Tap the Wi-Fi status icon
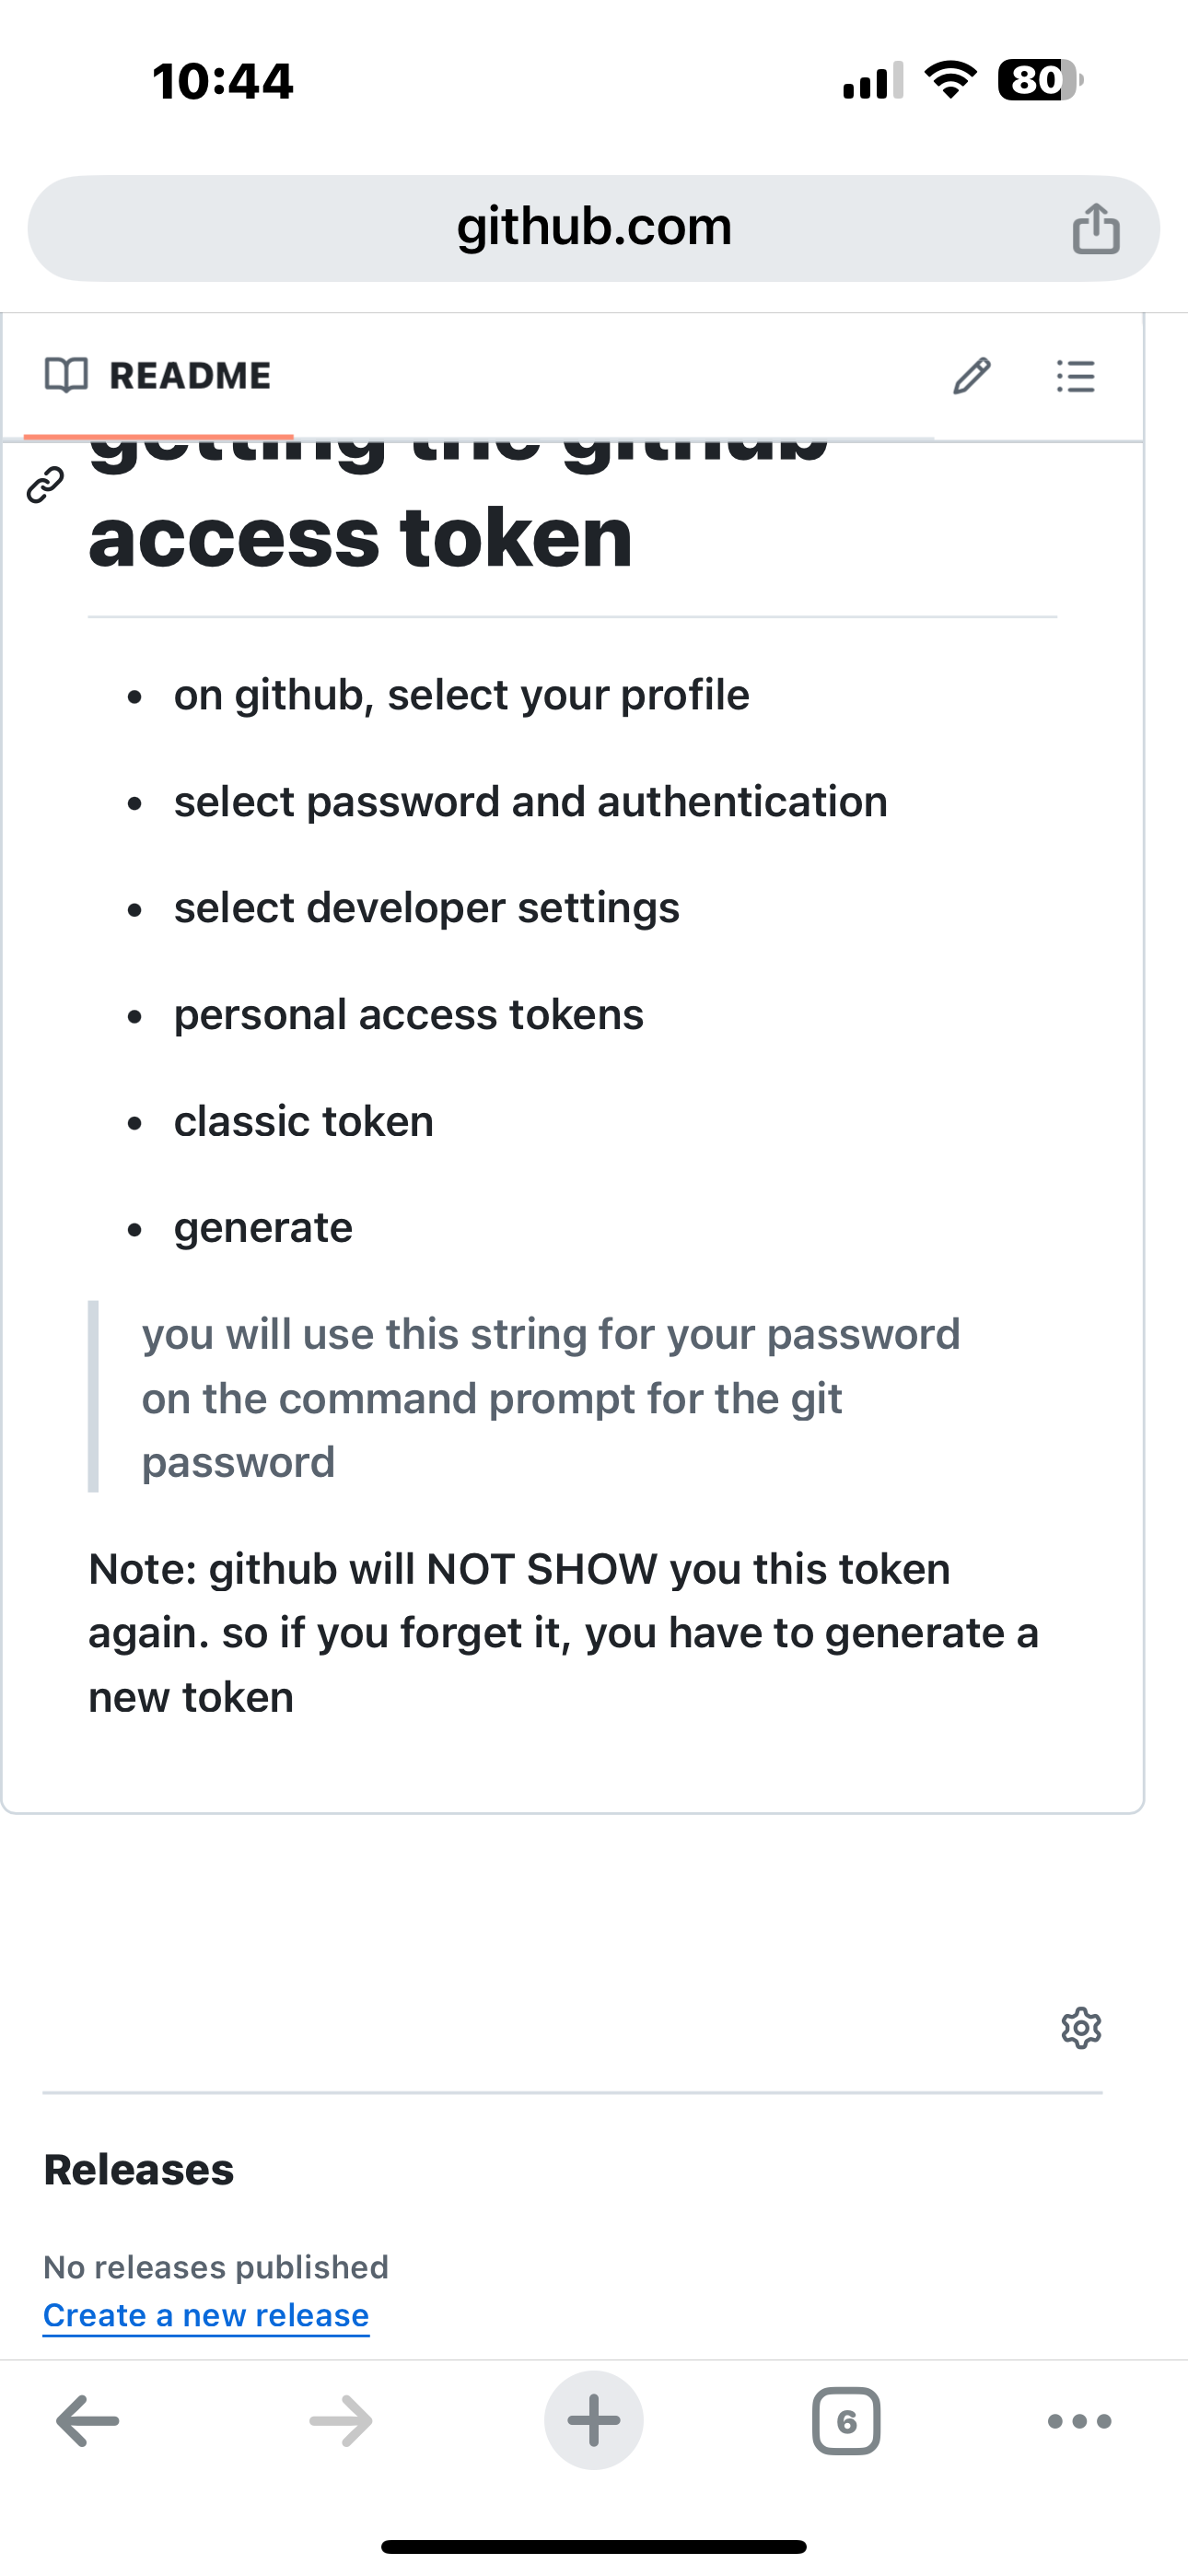Screen dimensions: 1188x2576 (x=951, y=80)
